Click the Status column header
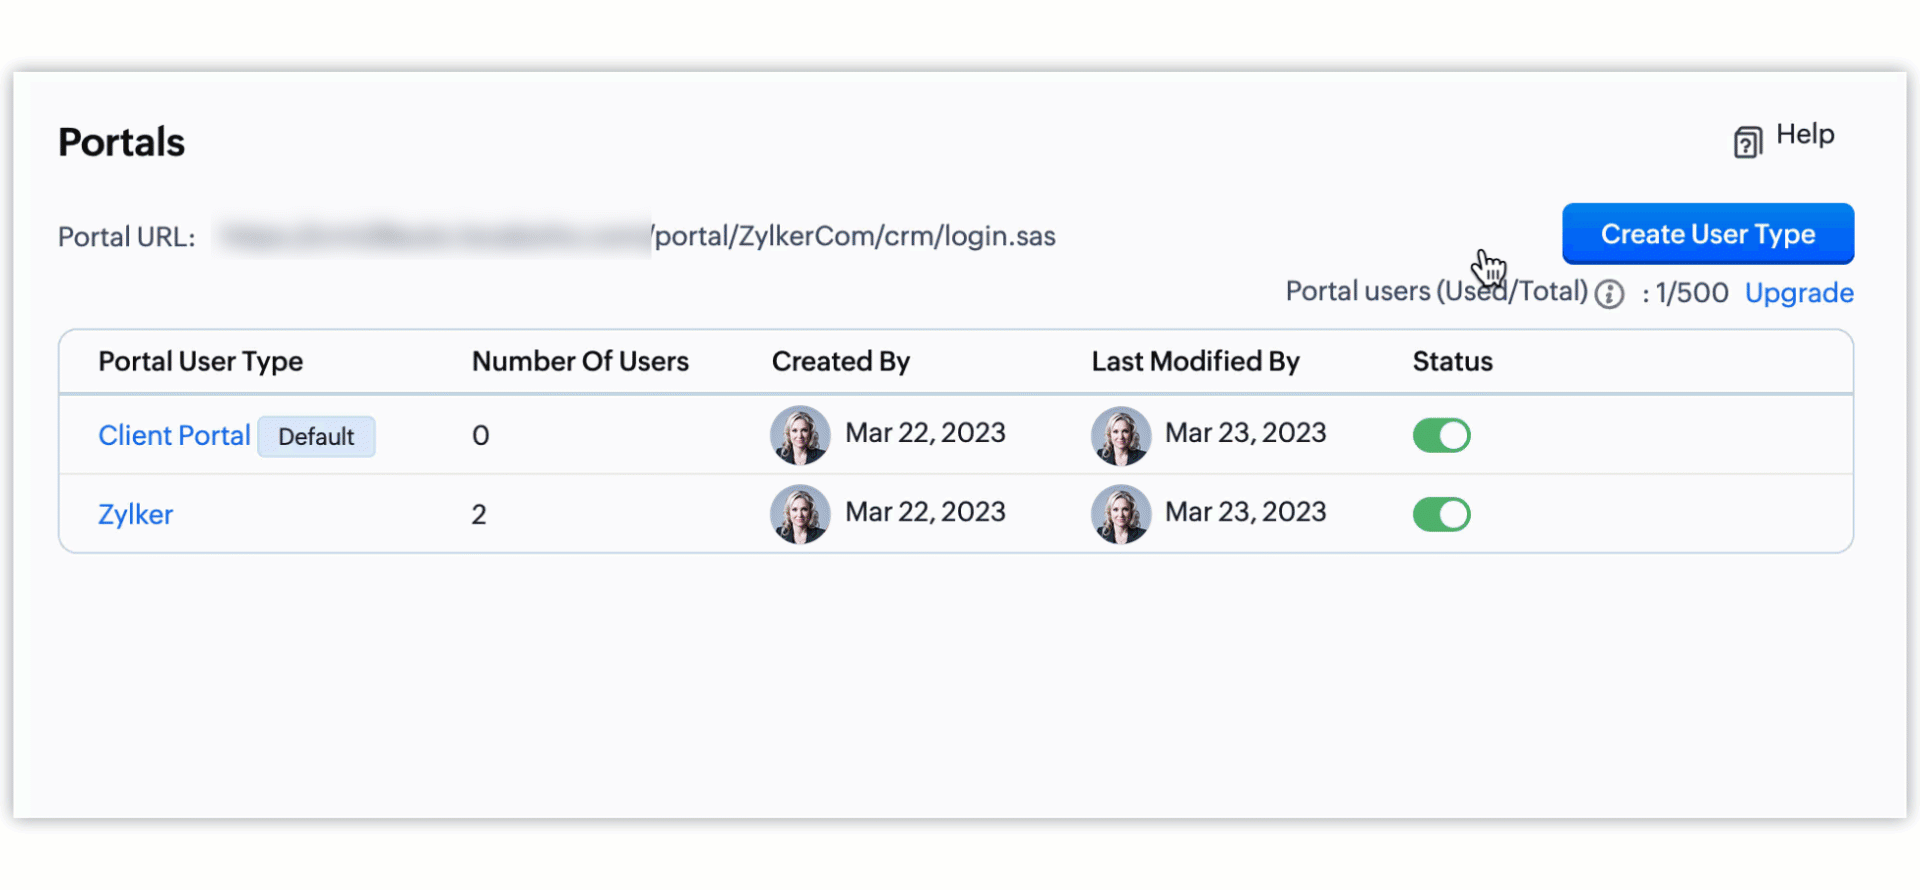1920x890 pixels. [1452, 362]
